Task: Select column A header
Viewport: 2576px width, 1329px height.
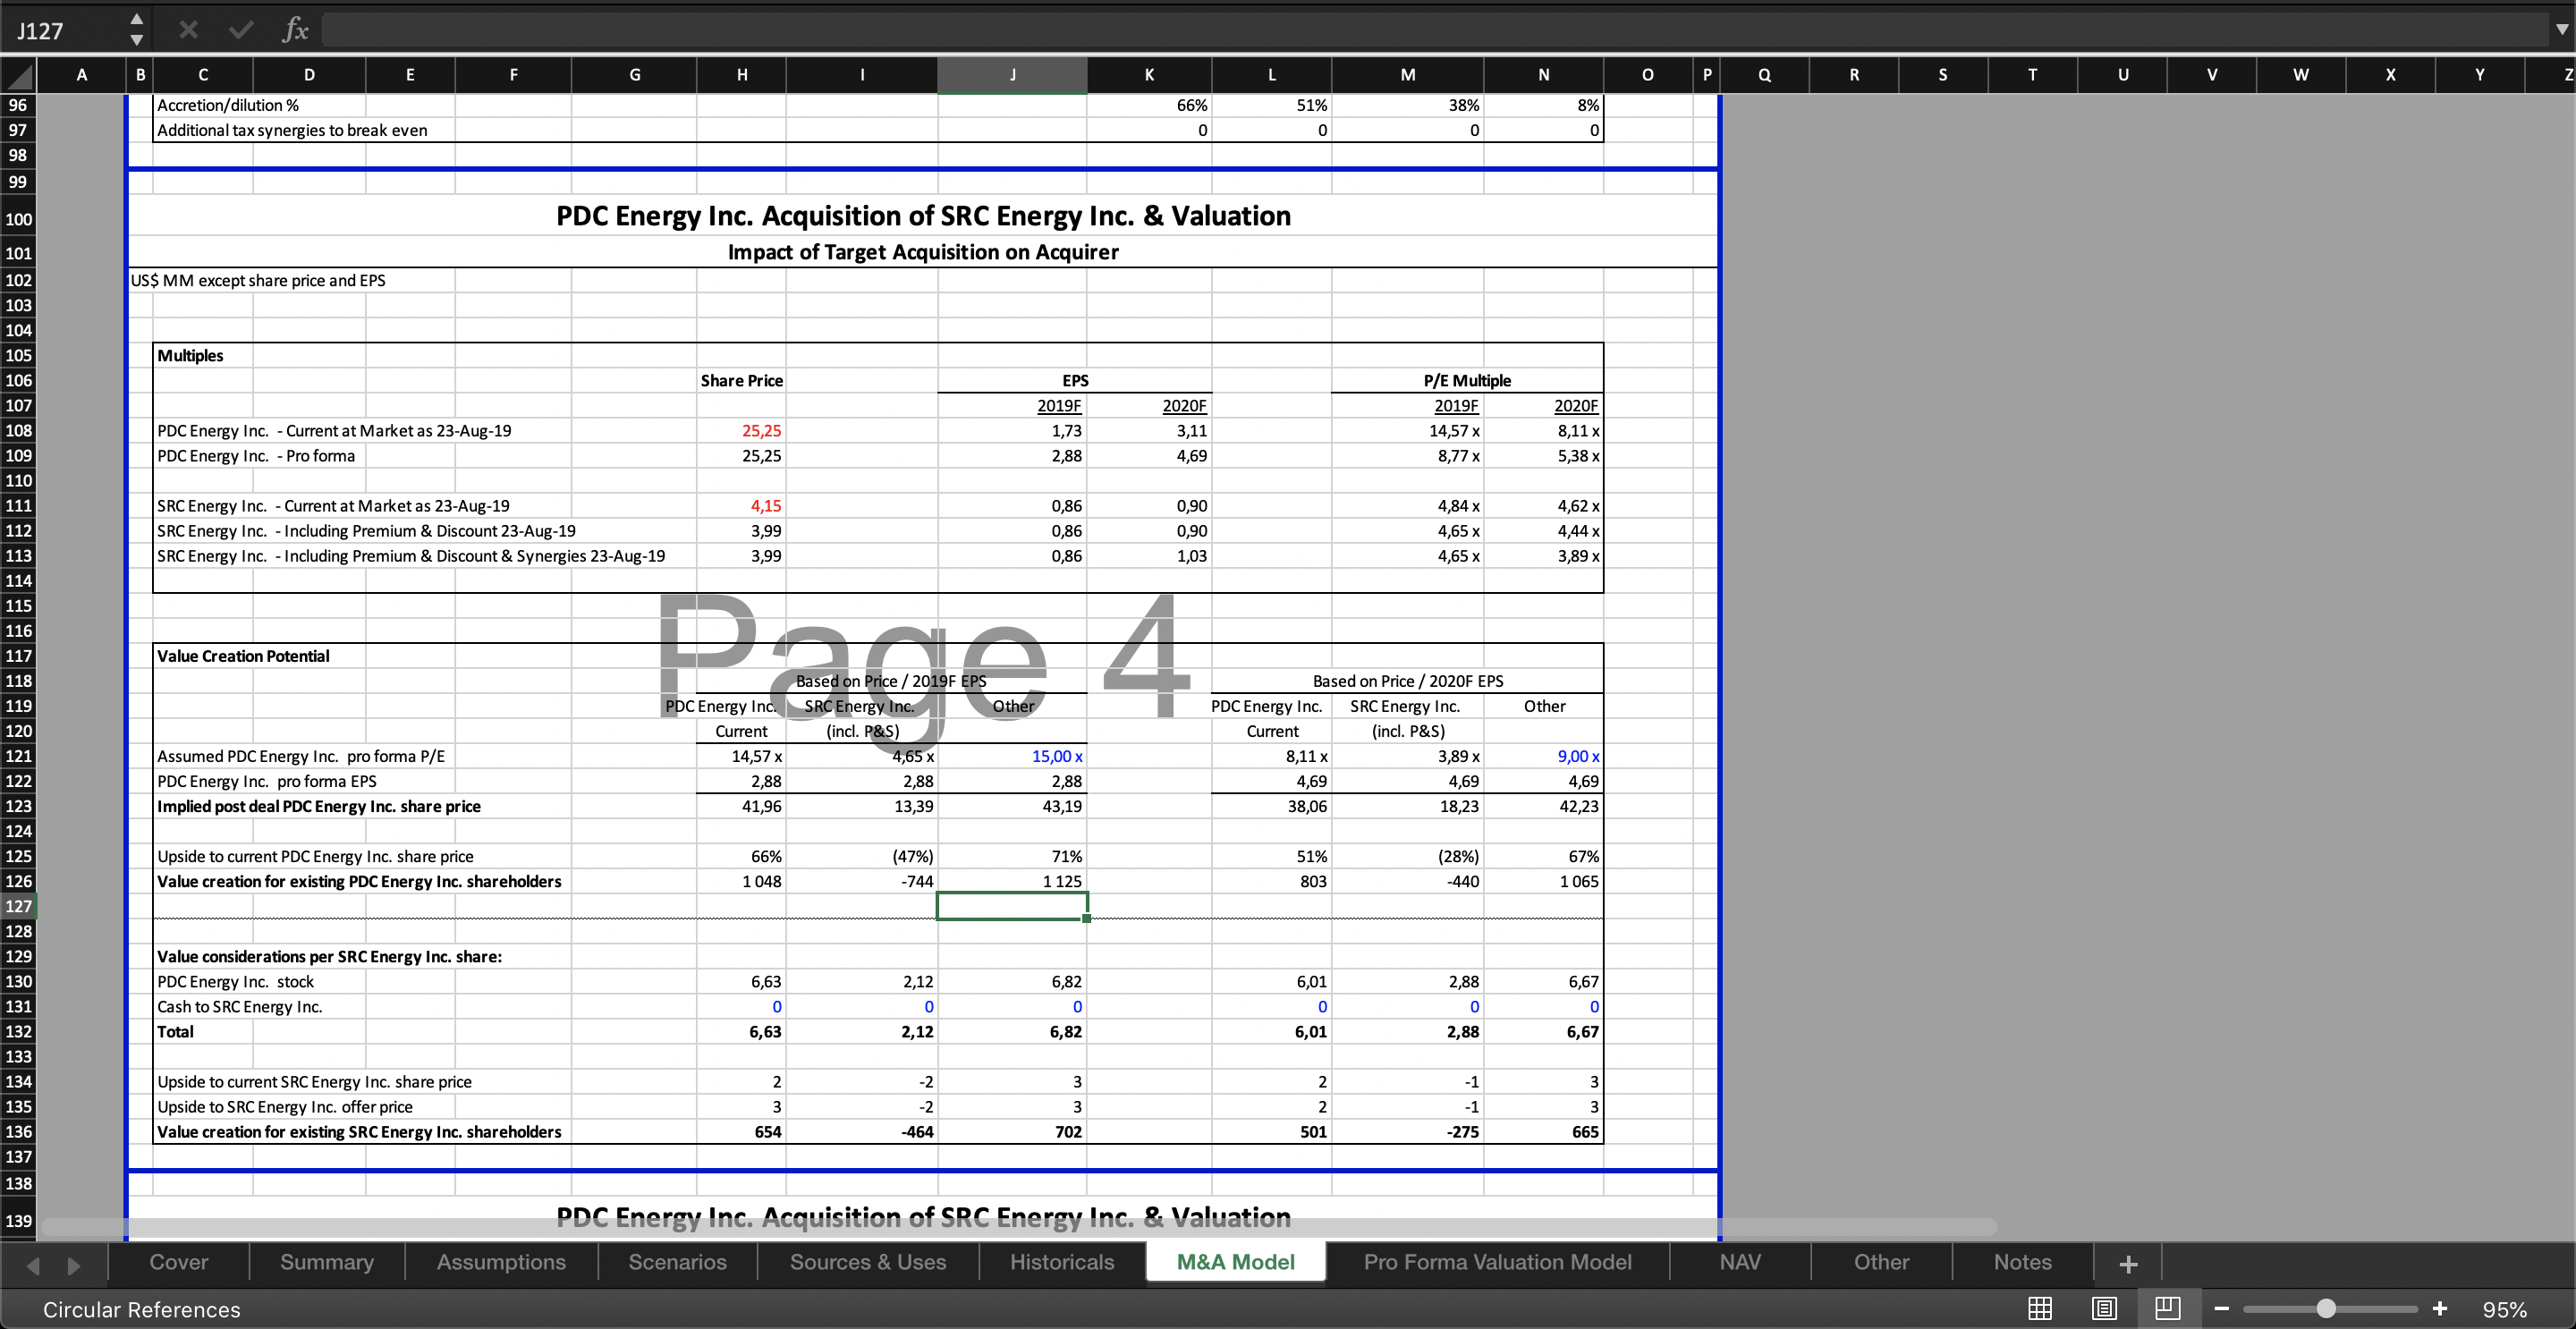Action: click(x=81, y=75)
